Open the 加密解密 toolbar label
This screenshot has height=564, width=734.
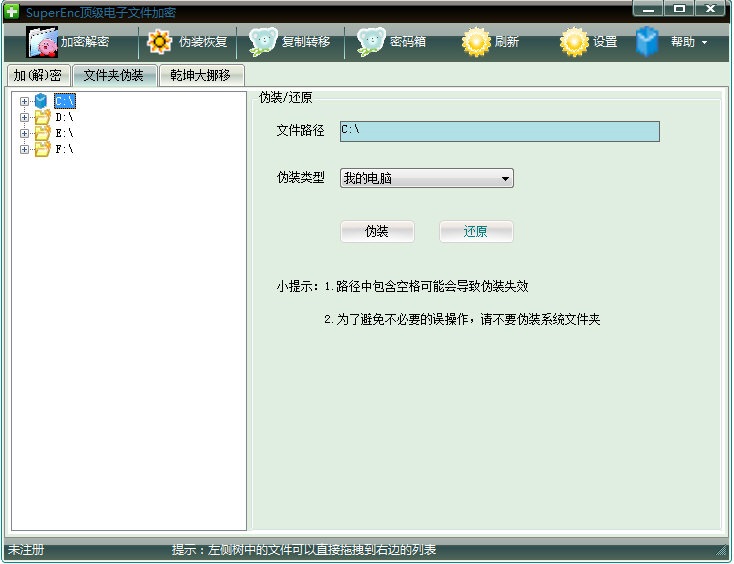coord(85,42)
